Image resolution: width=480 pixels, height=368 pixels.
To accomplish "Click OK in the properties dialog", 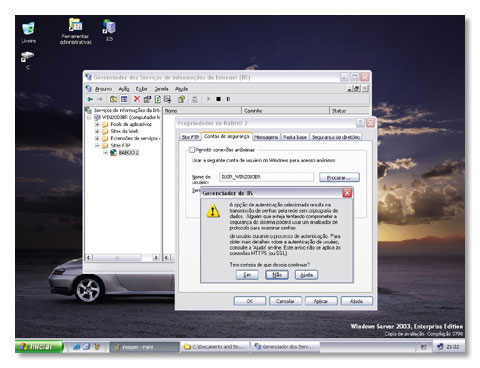I will 250,301.
